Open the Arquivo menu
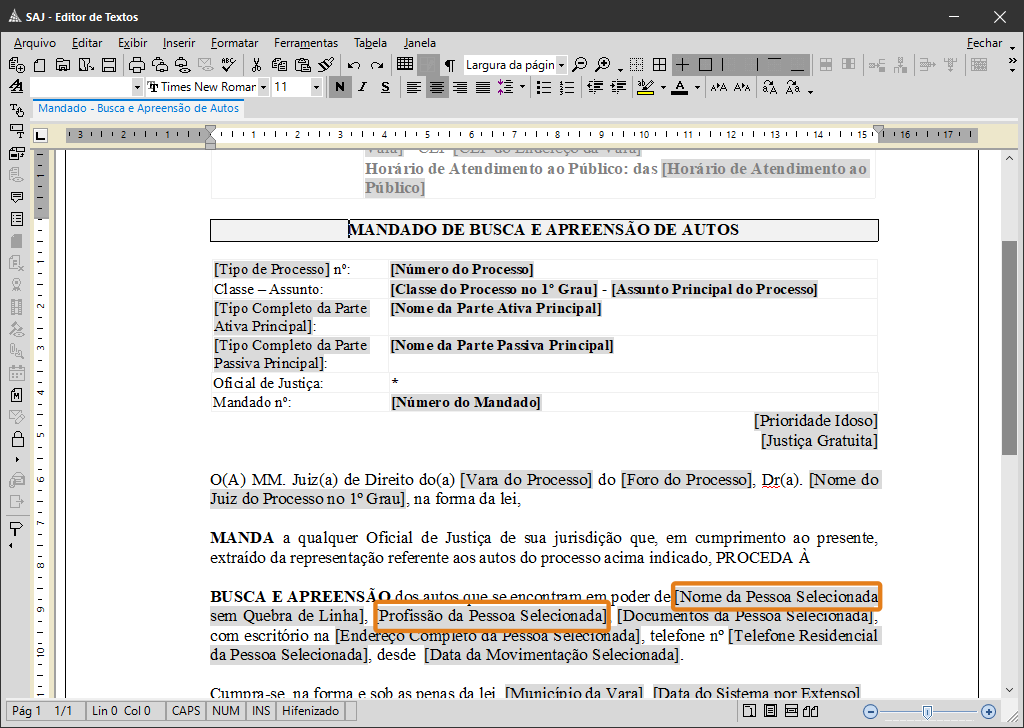Screen dimensions: 1024x728 (x=35, y=43)
